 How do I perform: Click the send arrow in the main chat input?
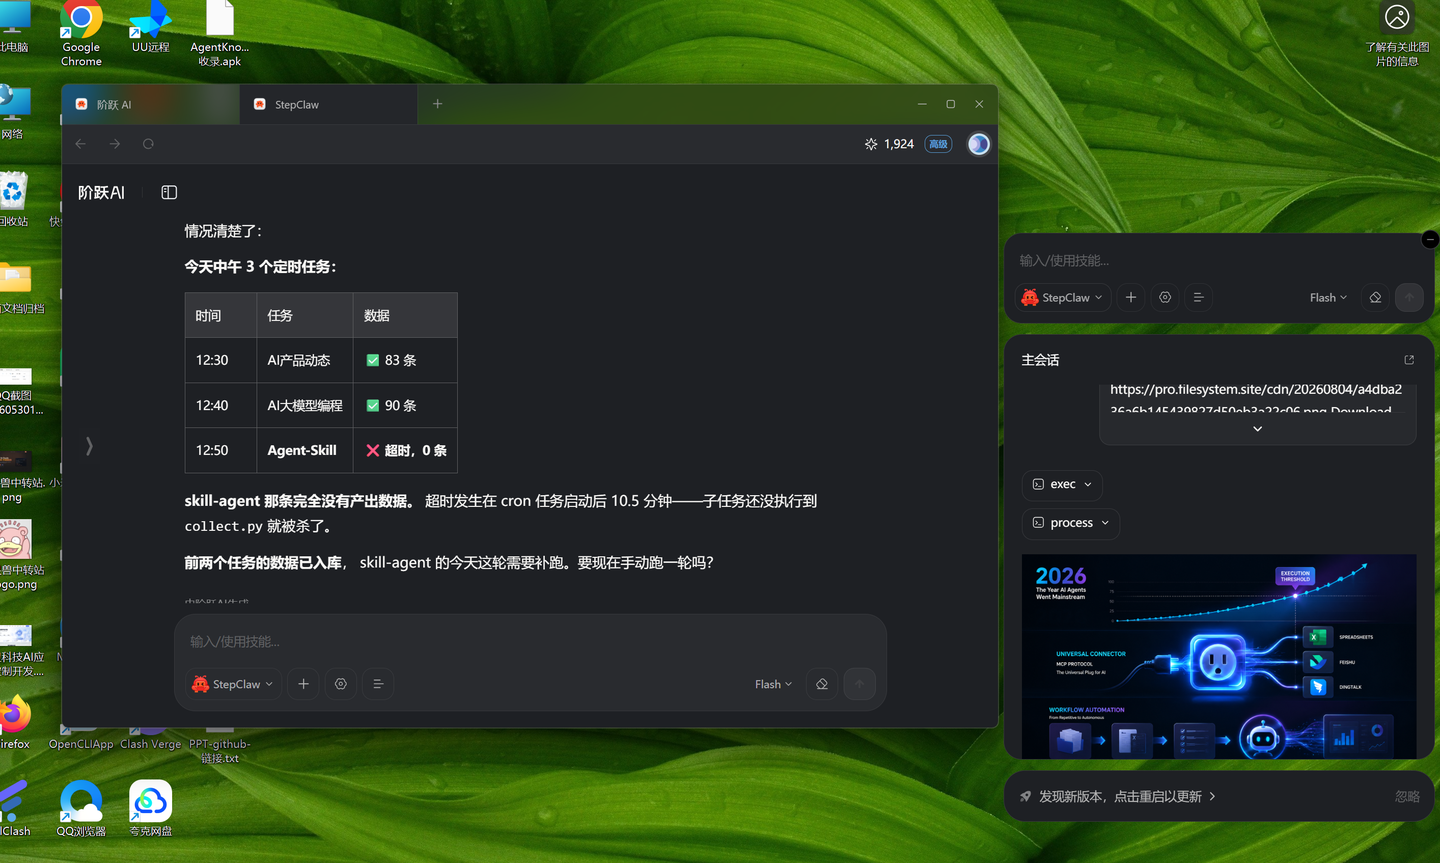point(859,684)
